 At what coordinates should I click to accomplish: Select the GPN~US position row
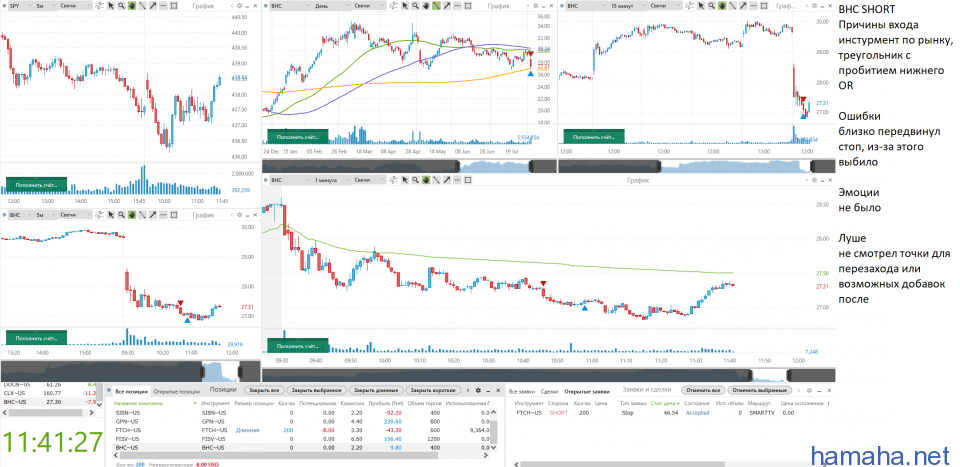[x=303, y=422]
